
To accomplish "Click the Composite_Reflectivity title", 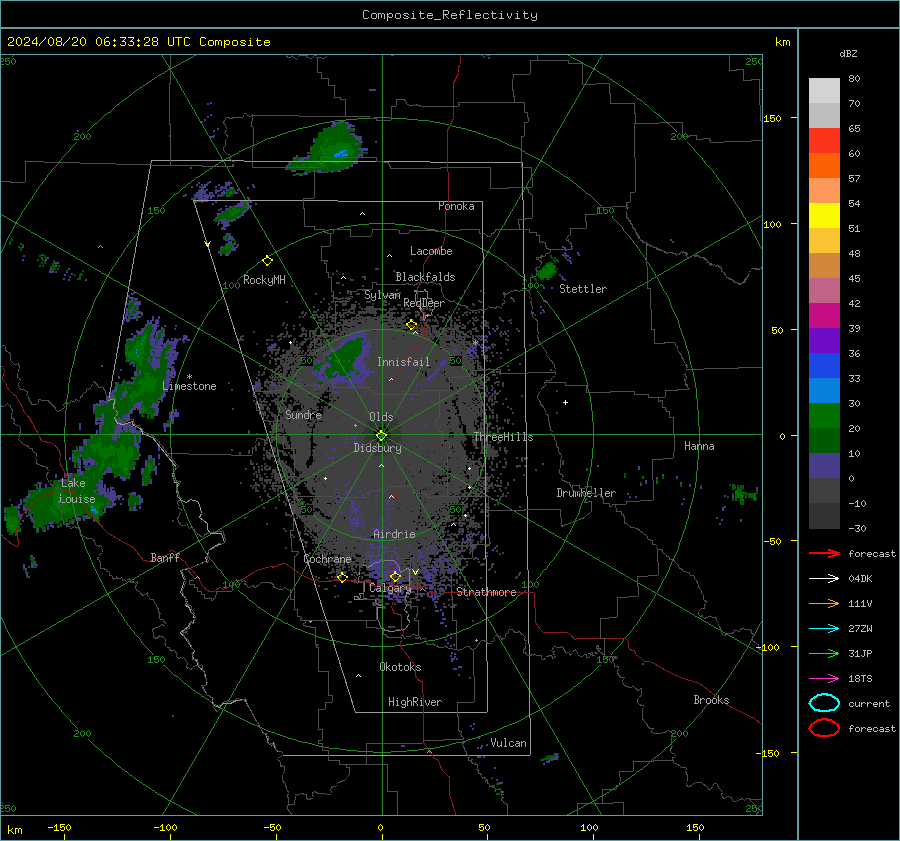I will (450, 15).
